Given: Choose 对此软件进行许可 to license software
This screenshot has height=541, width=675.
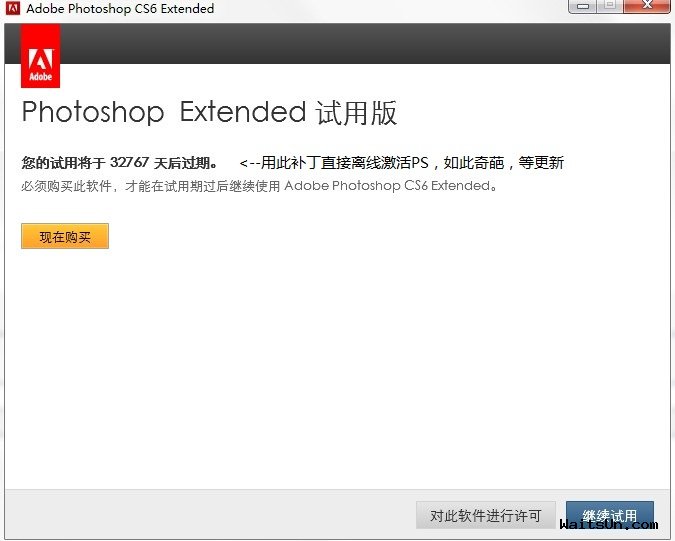Looking at the screenshot, I should pos(486,515).
